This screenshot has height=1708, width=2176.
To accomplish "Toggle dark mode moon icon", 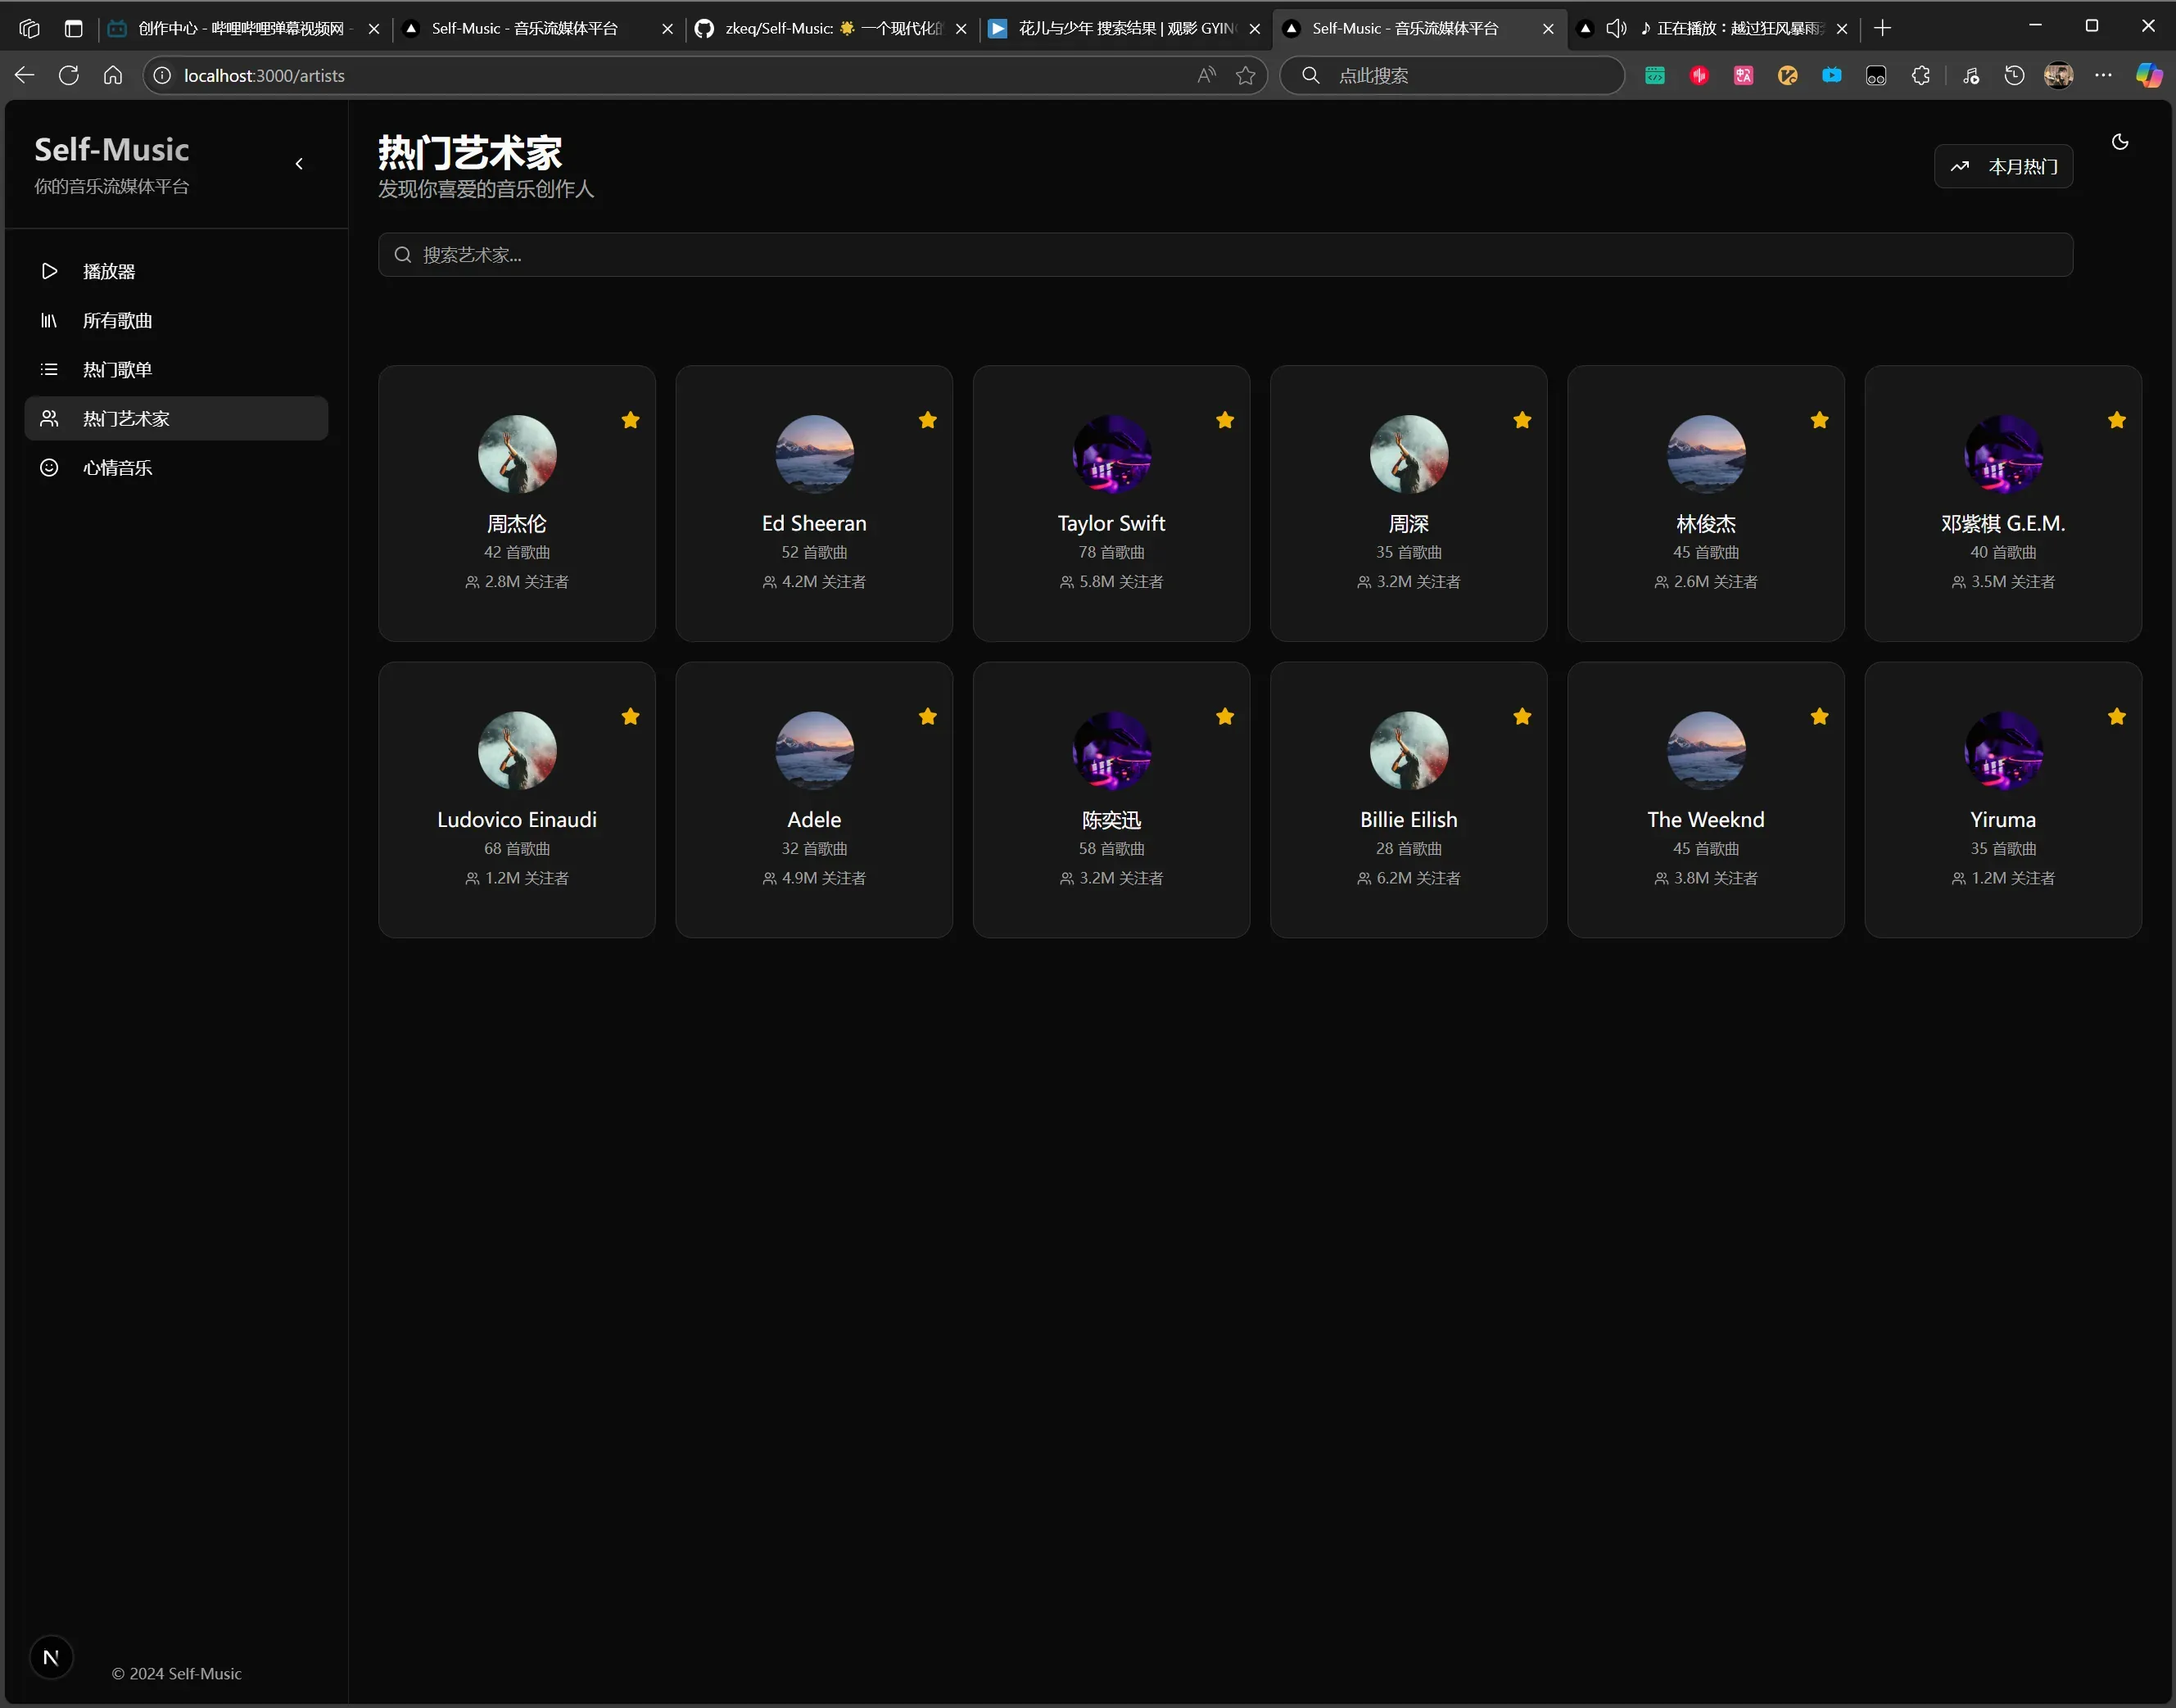I will coord(2119,142).
